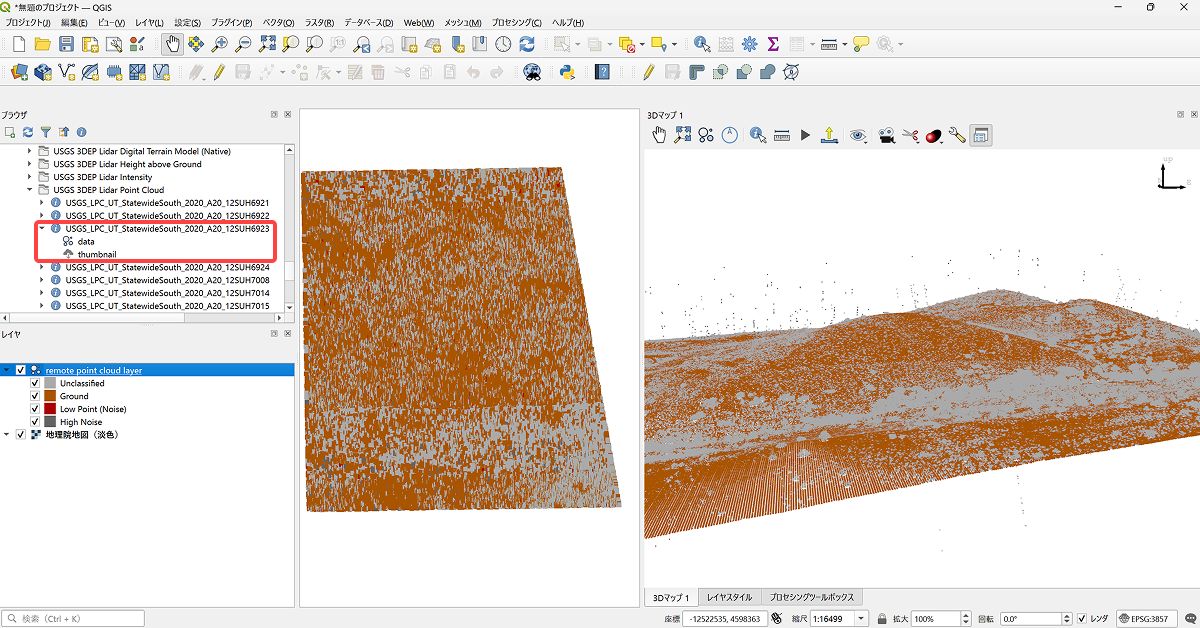Uncheck the Ground class checkbox
The width and height of the screenshot is (1200, 628).
(x=35, y=396)
